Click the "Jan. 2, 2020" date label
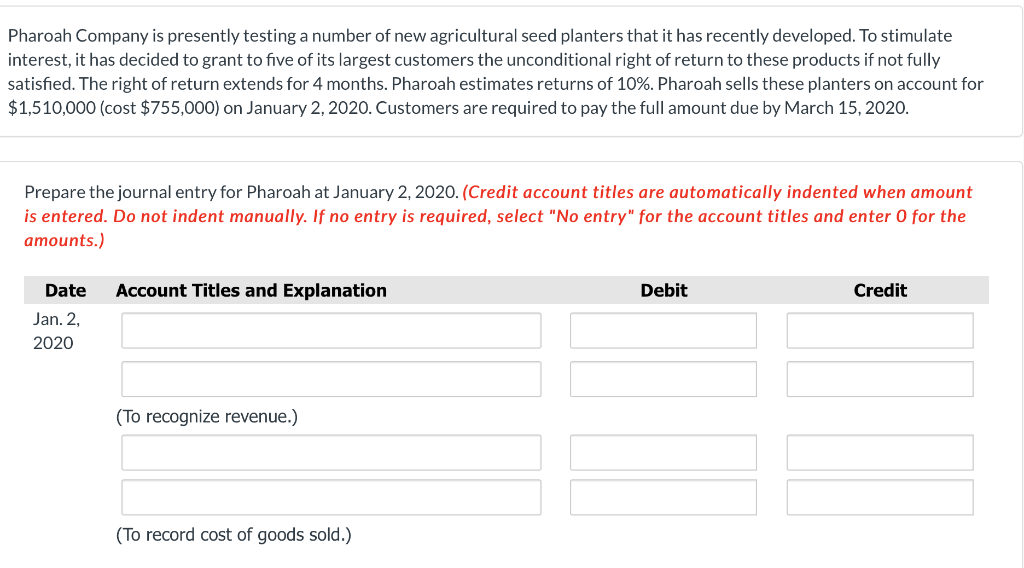Image resolution: width=1024 pixels, height=568 pixels. (x=54, y=331)
